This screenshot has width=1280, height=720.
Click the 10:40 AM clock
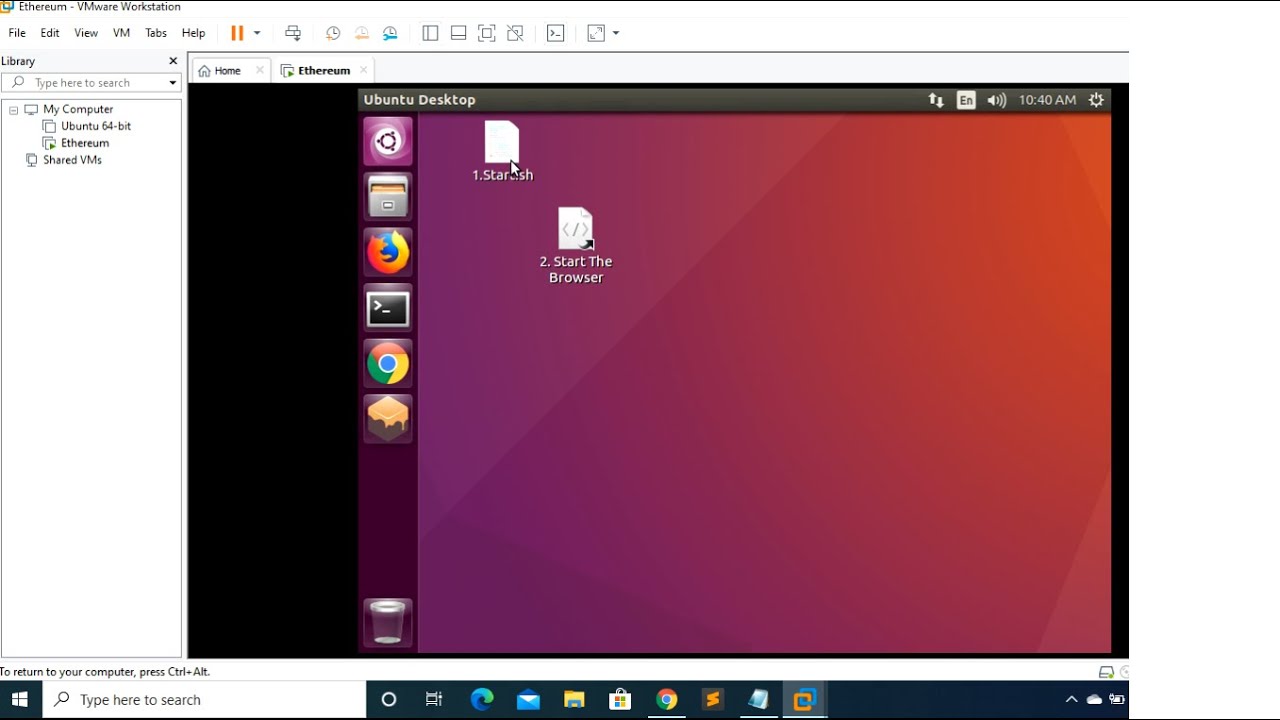tap(1047, 100)
